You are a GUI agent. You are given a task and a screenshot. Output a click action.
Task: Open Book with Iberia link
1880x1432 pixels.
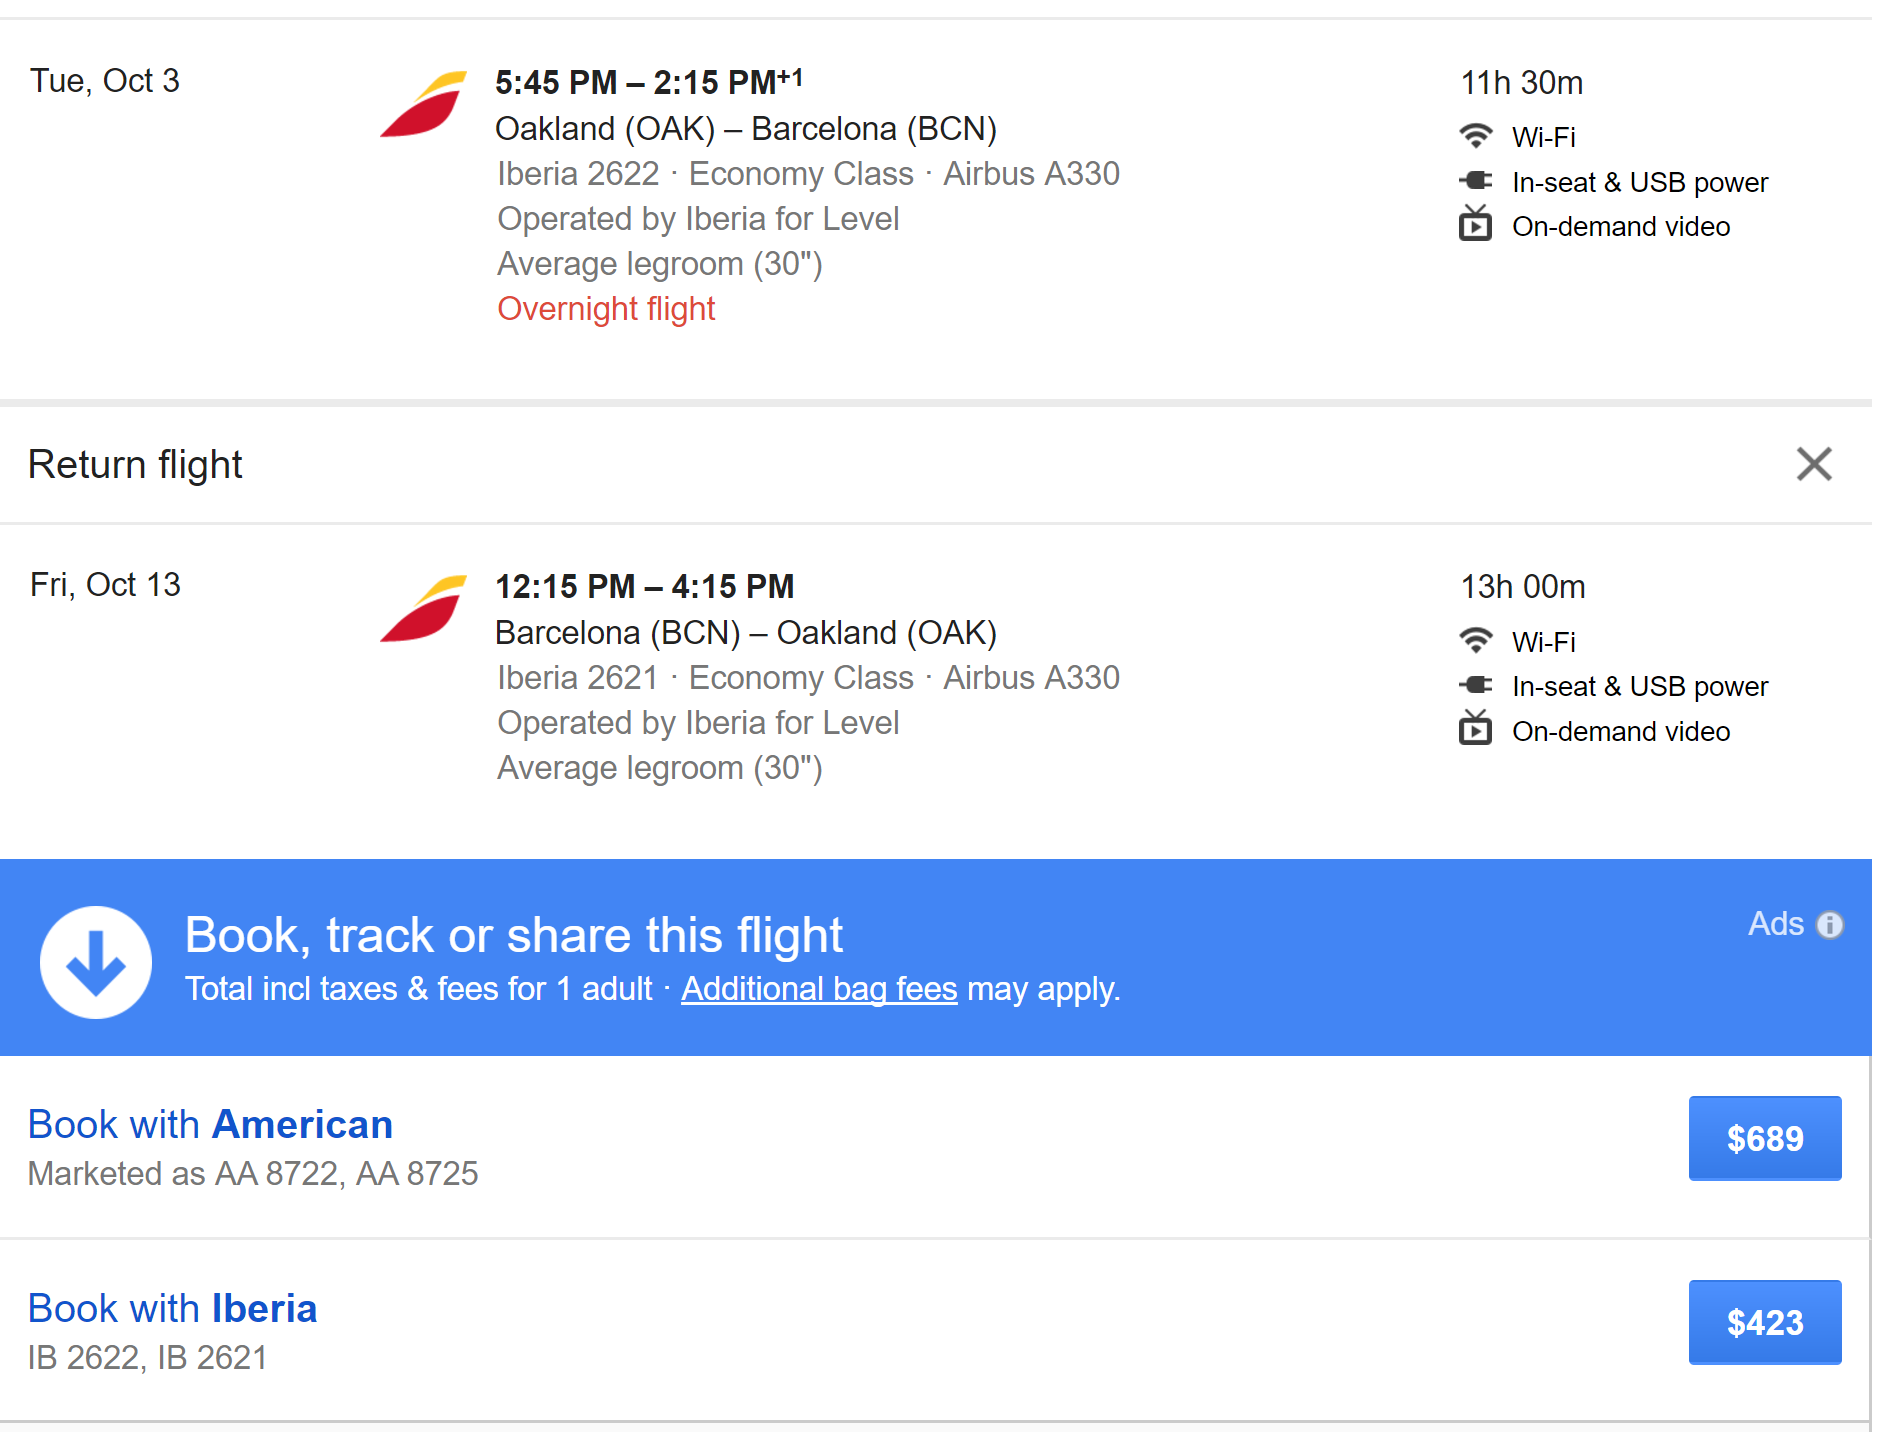click(172, 1309)
